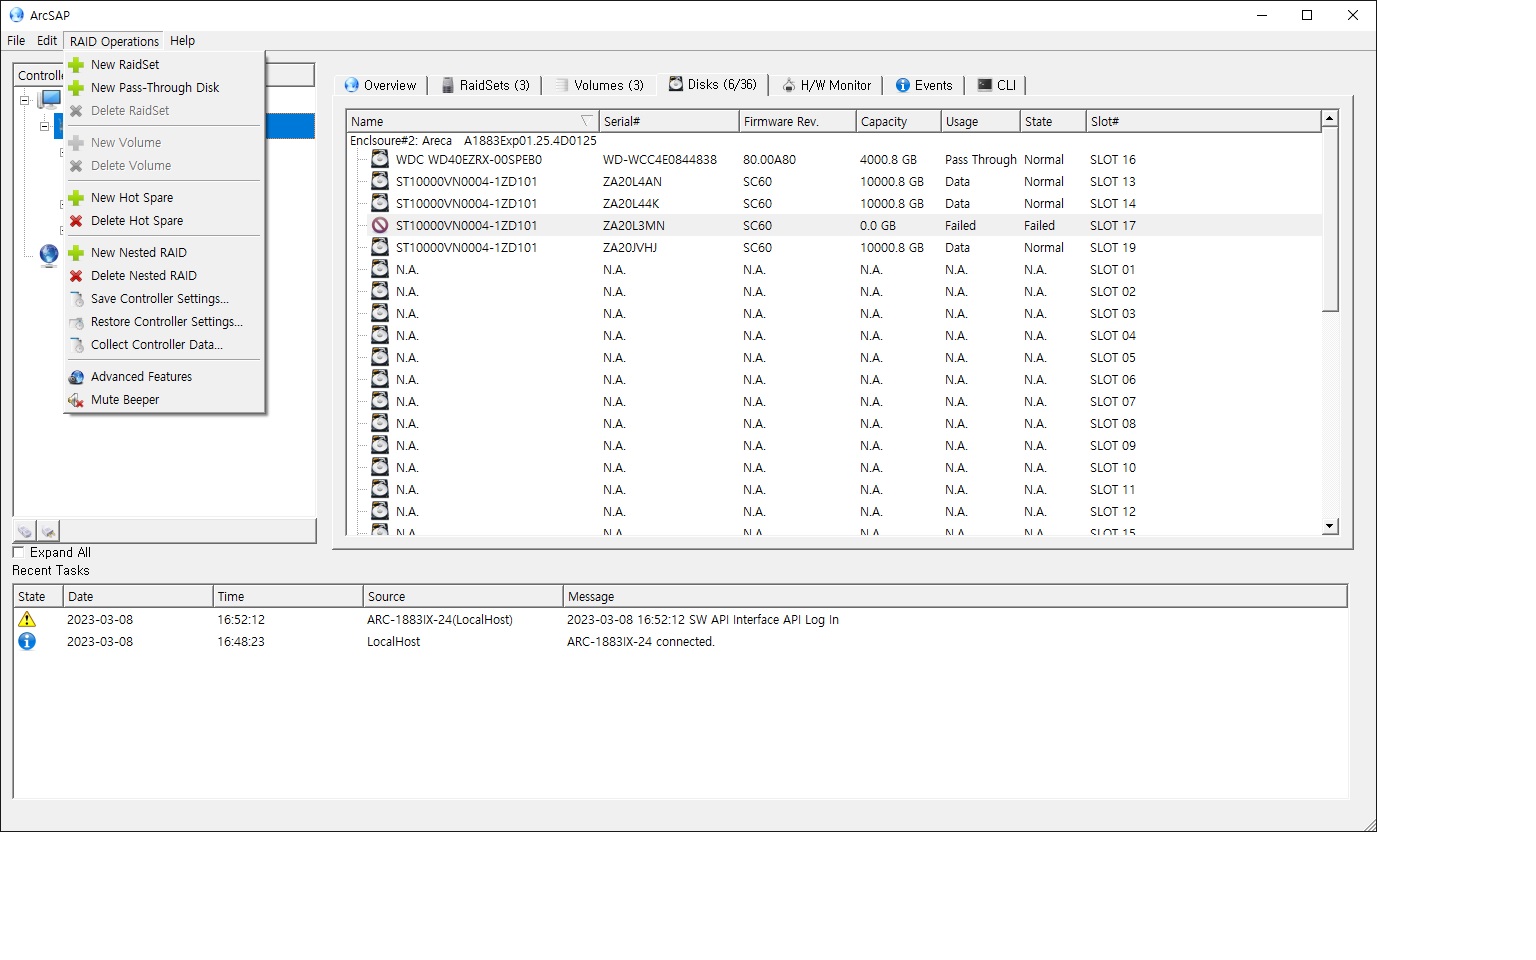Open the File menu
The height and width of the screenshot is (960, 1536).
point(16,41)
